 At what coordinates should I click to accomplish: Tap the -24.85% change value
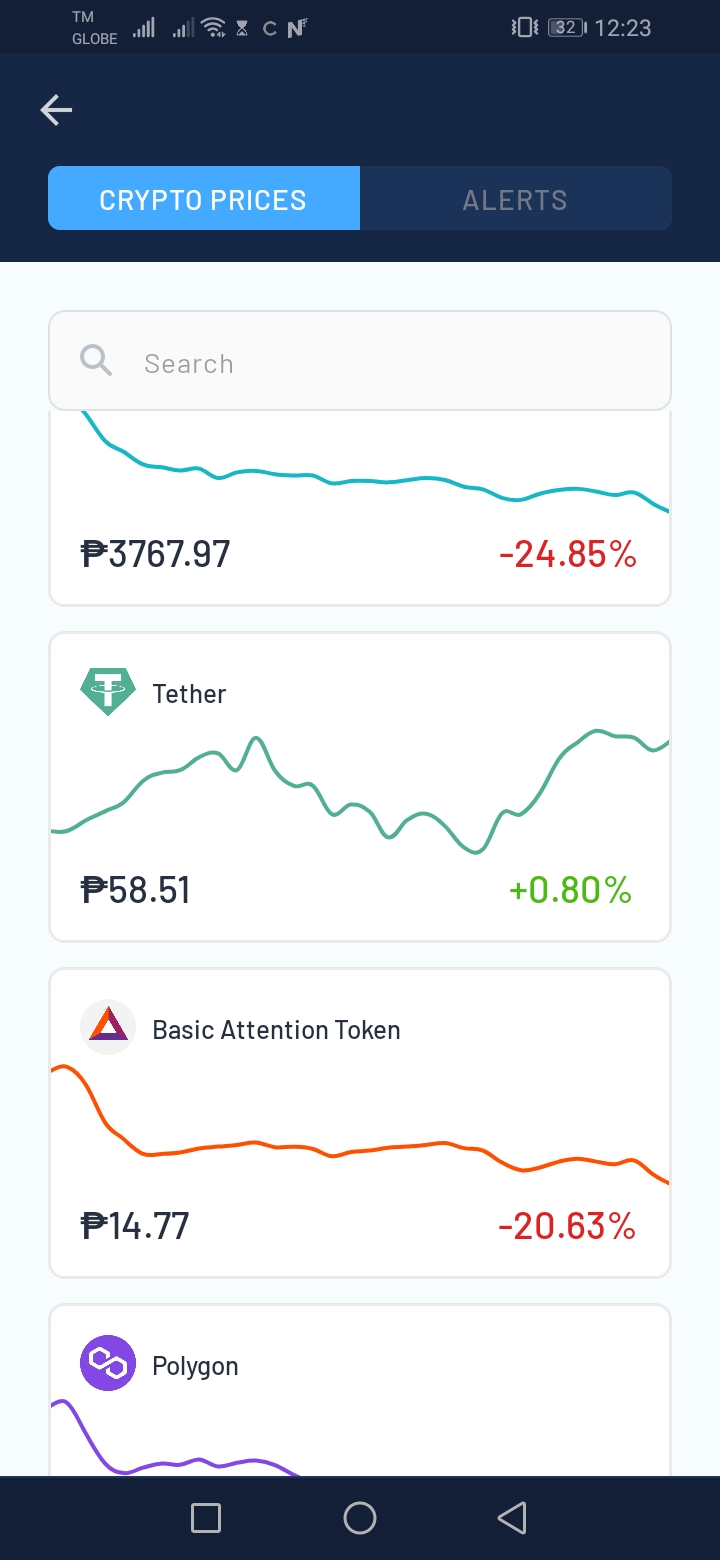coord(567,553)
